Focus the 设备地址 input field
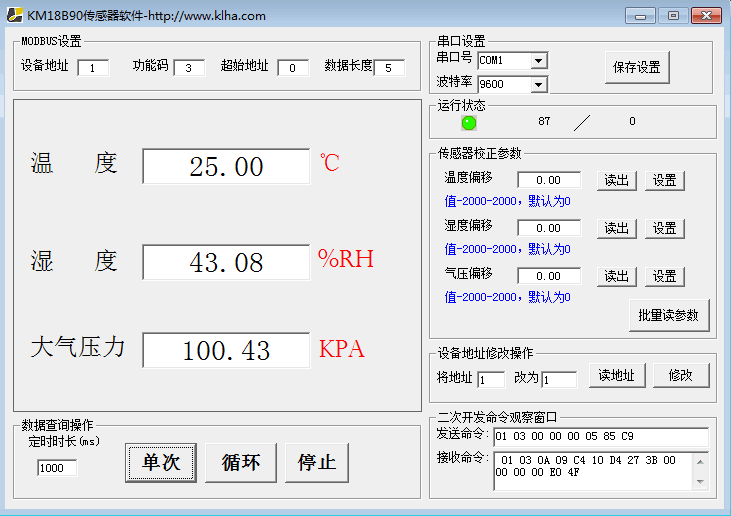The width and height of the screenshot is (731, 516). click(x=93, y=68)
